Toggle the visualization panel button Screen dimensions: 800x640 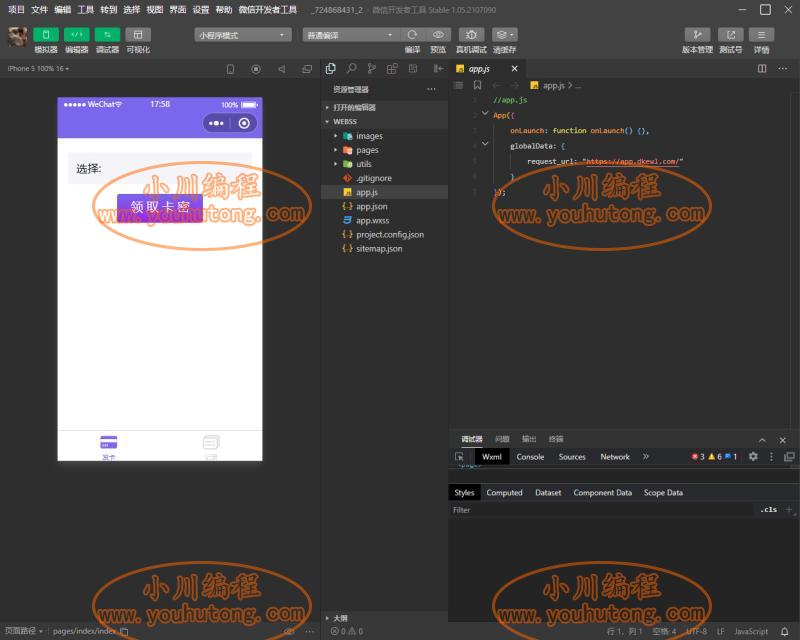pyautogui.click(x=138, y=35)
